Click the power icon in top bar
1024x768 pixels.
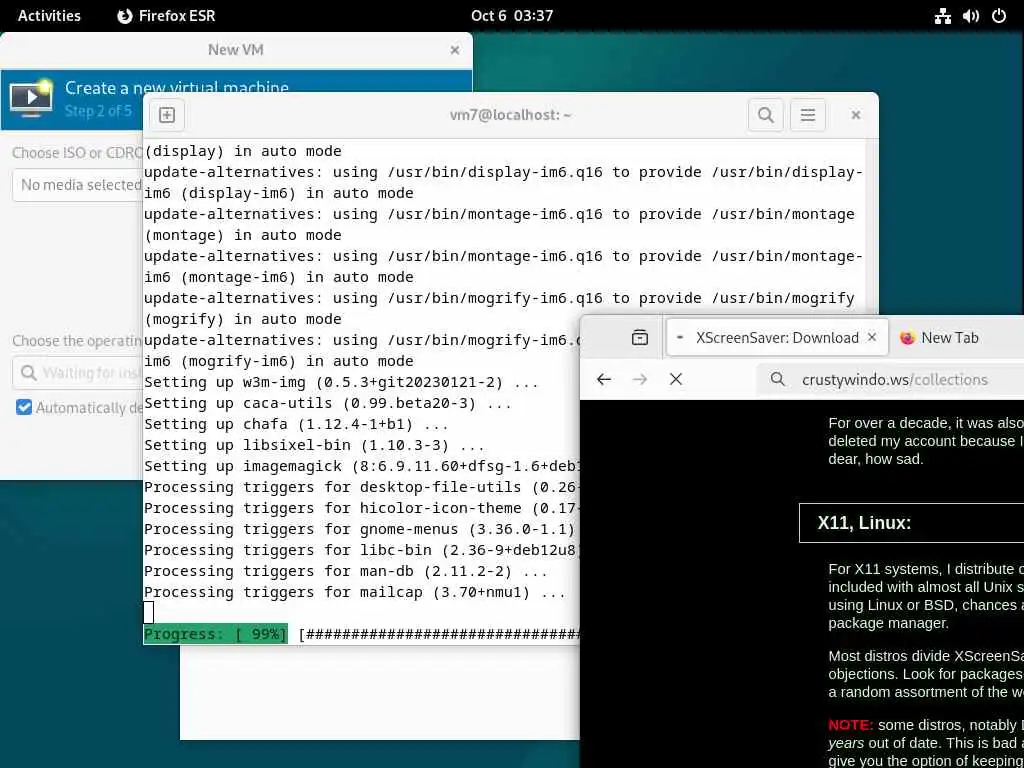tap(999, 16)
